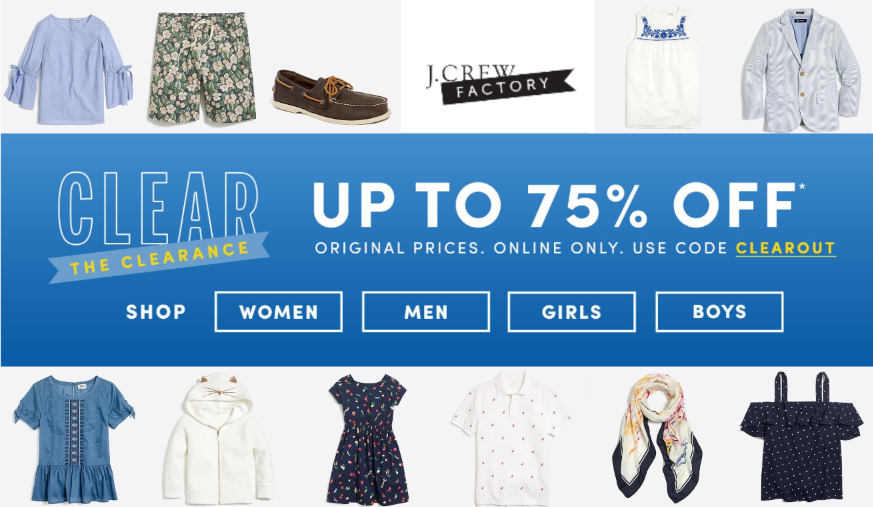The image size is (873, 507).
Task: Choose the GIRLS shop button
Action: point(572,312)
